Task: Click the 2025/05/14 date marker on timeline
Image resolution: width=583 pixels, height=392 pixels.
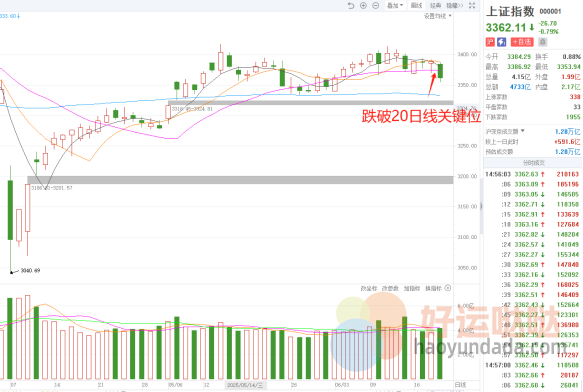Action: pos(245,385)
